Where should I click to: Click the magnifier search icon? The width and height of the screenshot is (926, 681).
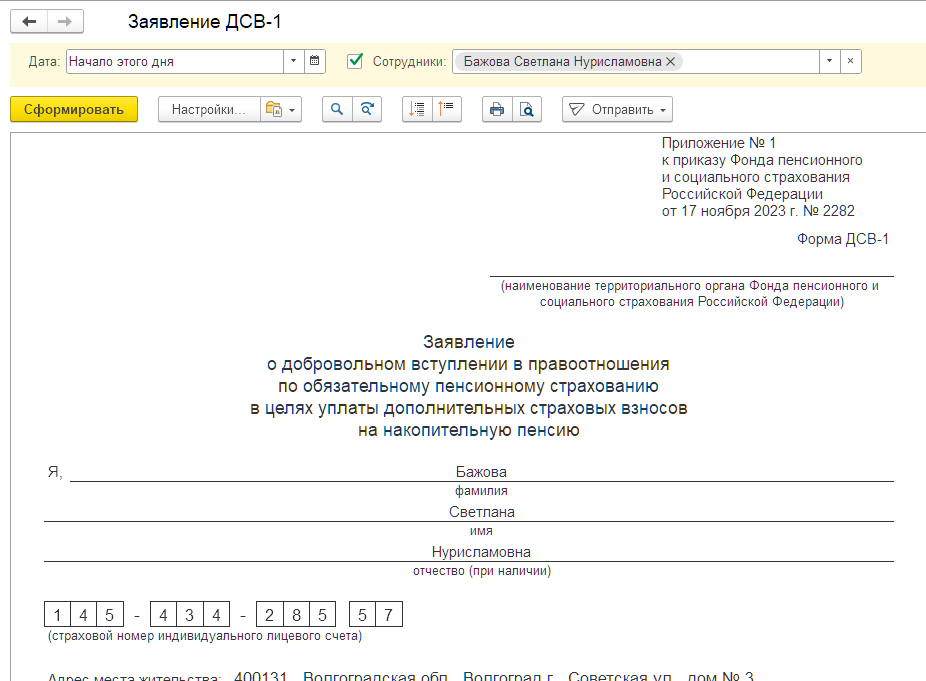[x=337, y=109]
